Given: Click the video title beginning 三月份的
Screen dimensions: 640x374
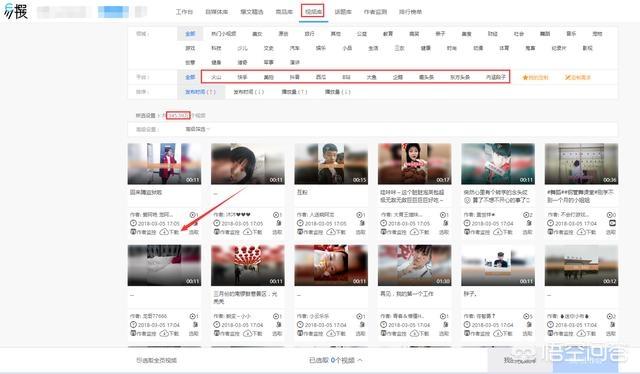Looking at the screenshot, I should (x=245, y=297).
